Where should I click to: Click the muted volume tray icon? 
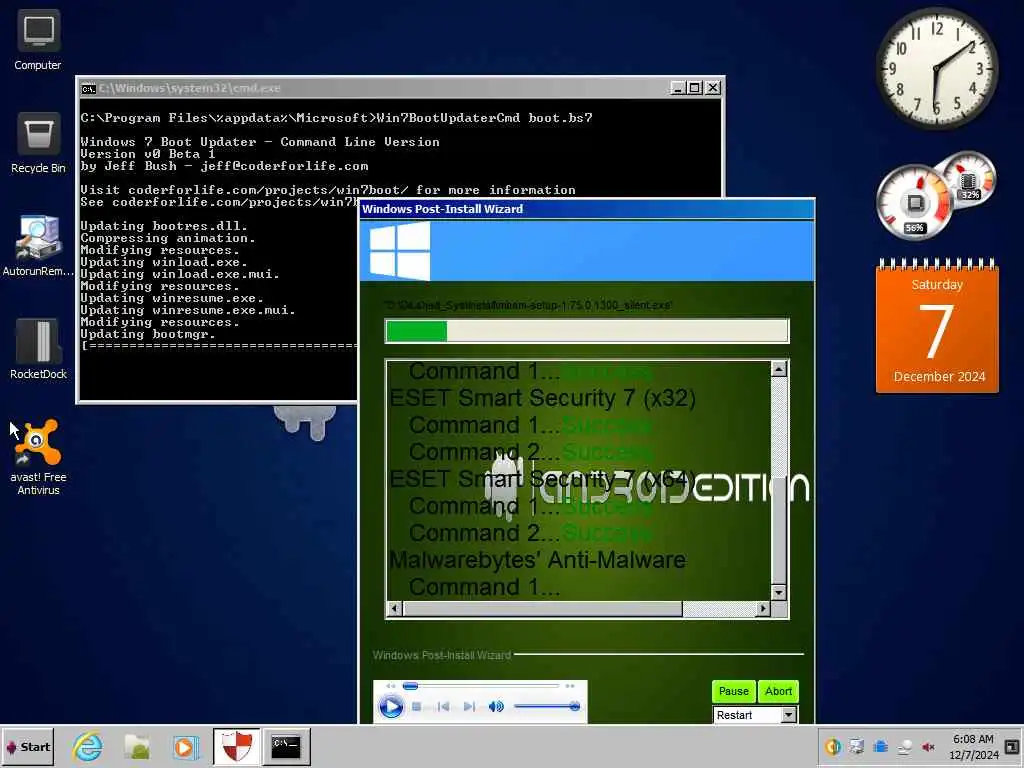(x=928, y=746)
